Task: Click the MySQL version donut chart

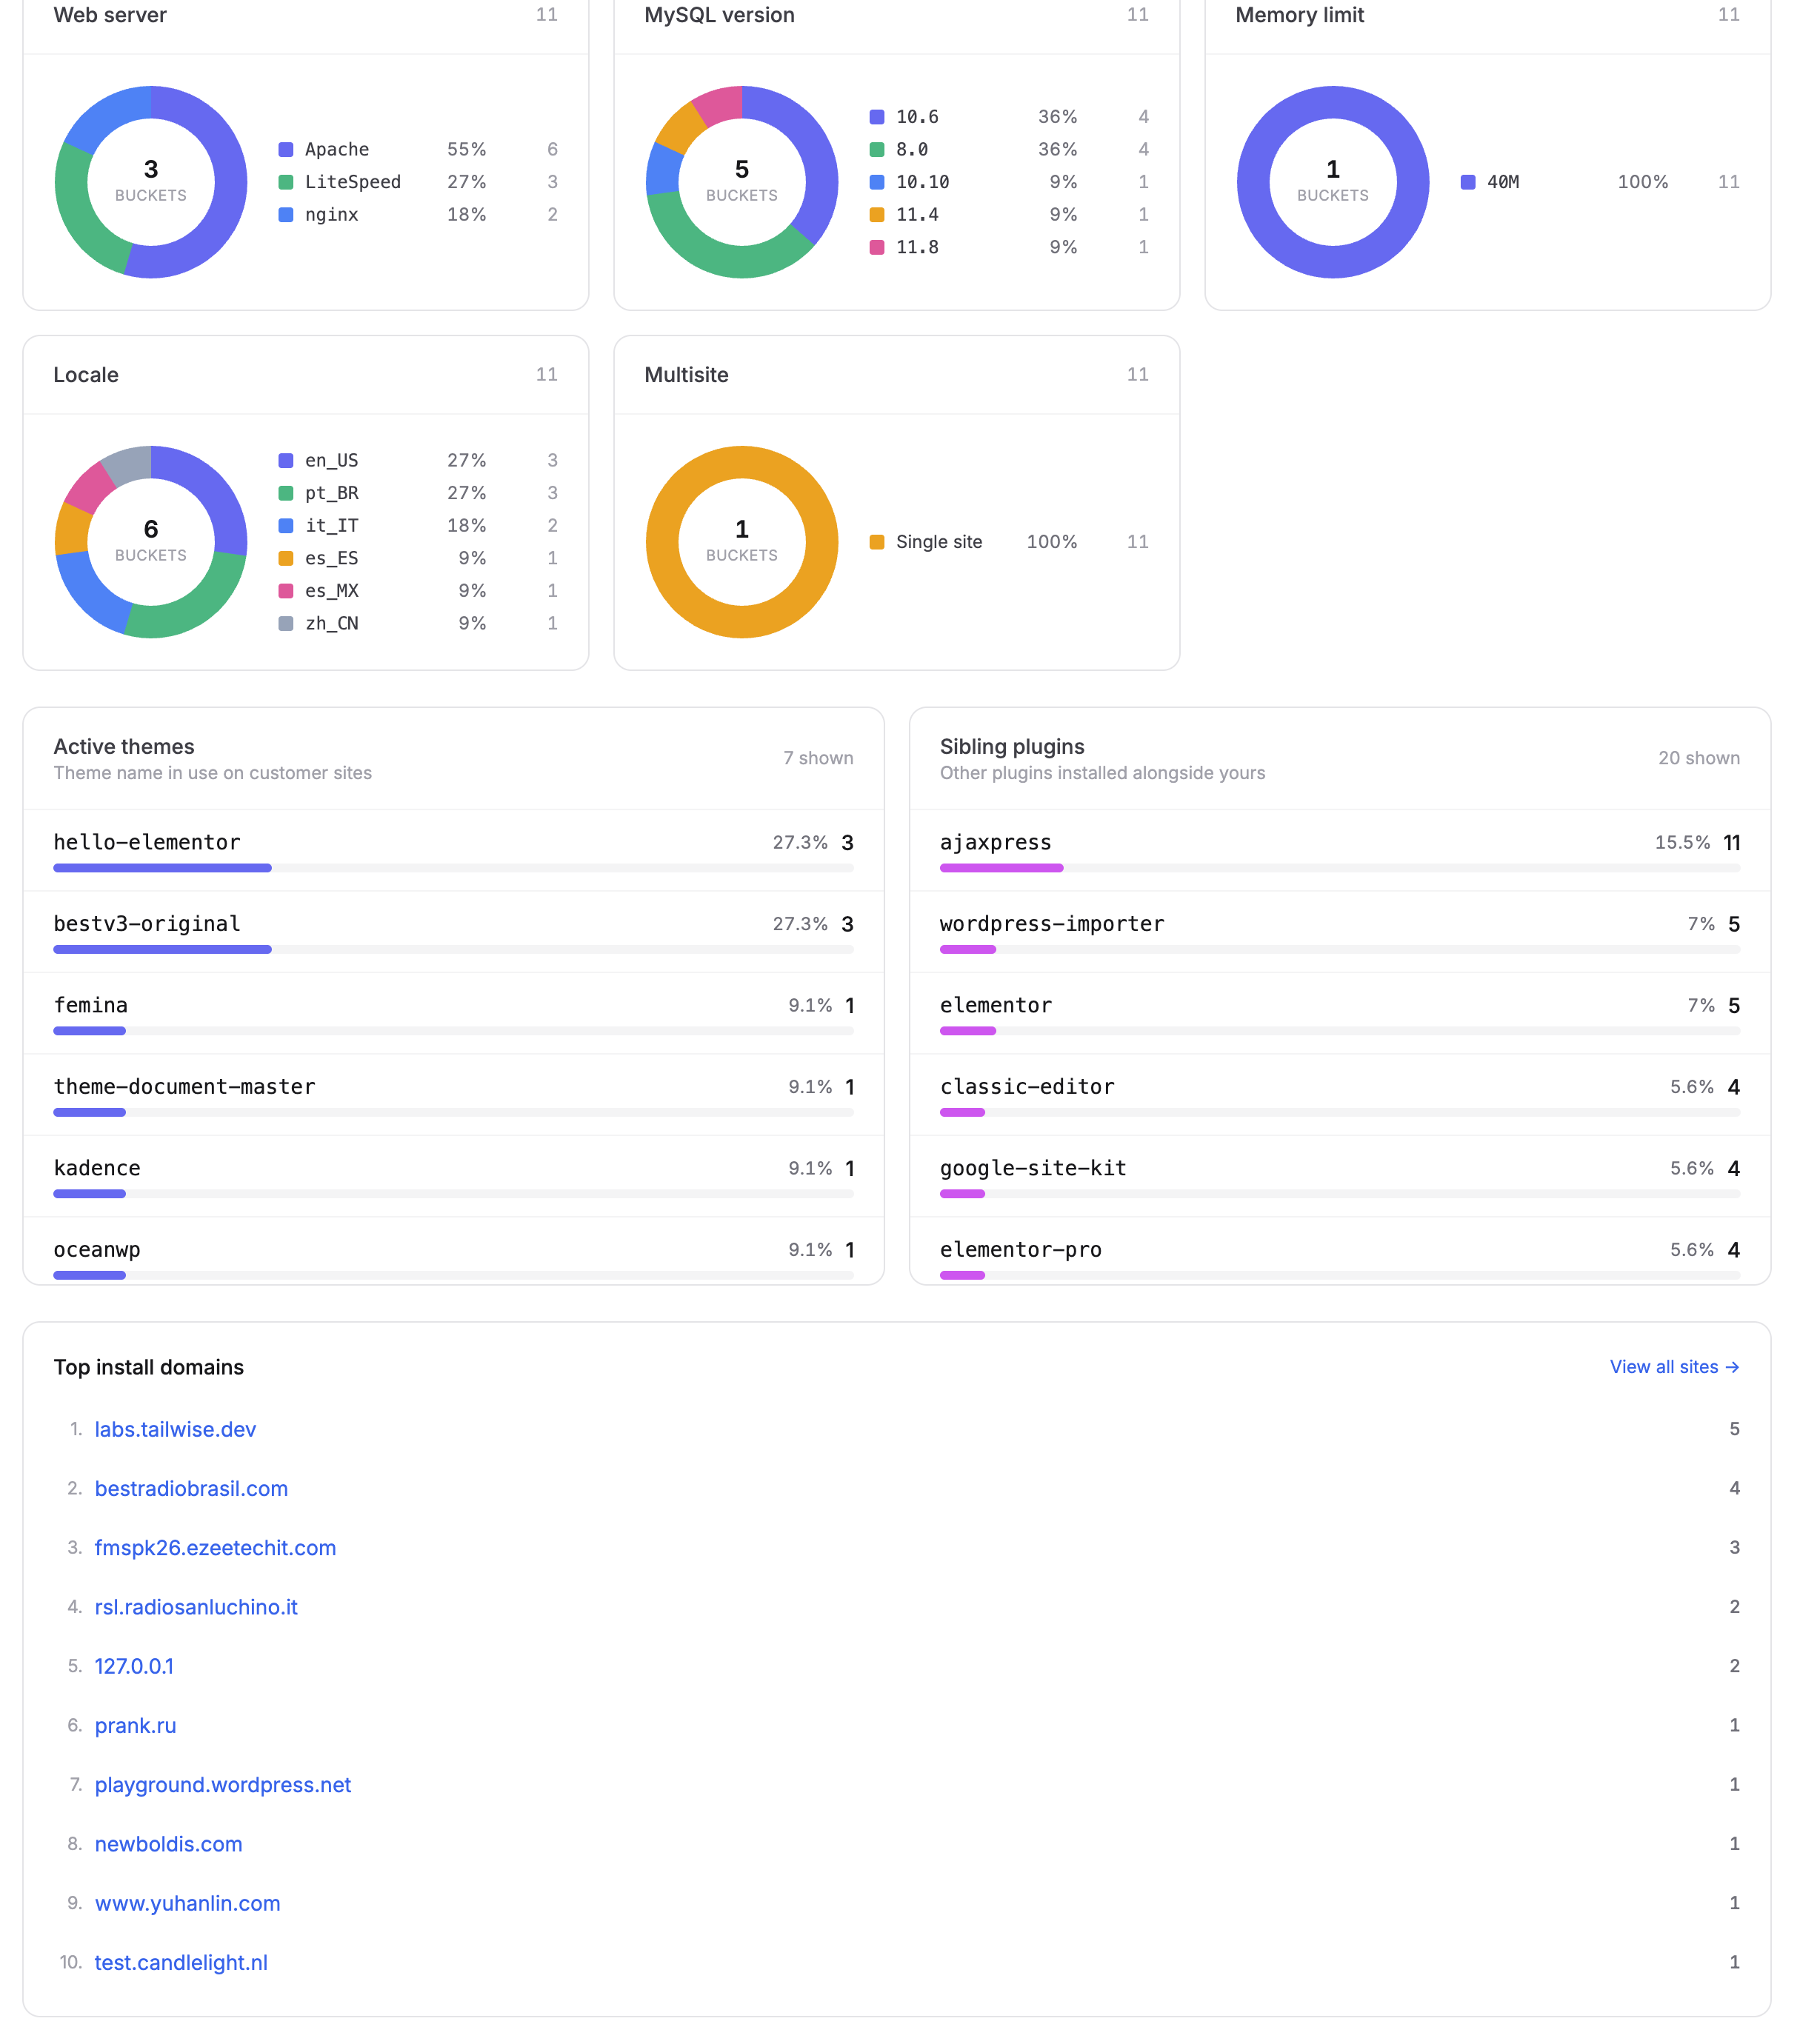Action: (x=742, y=182)
